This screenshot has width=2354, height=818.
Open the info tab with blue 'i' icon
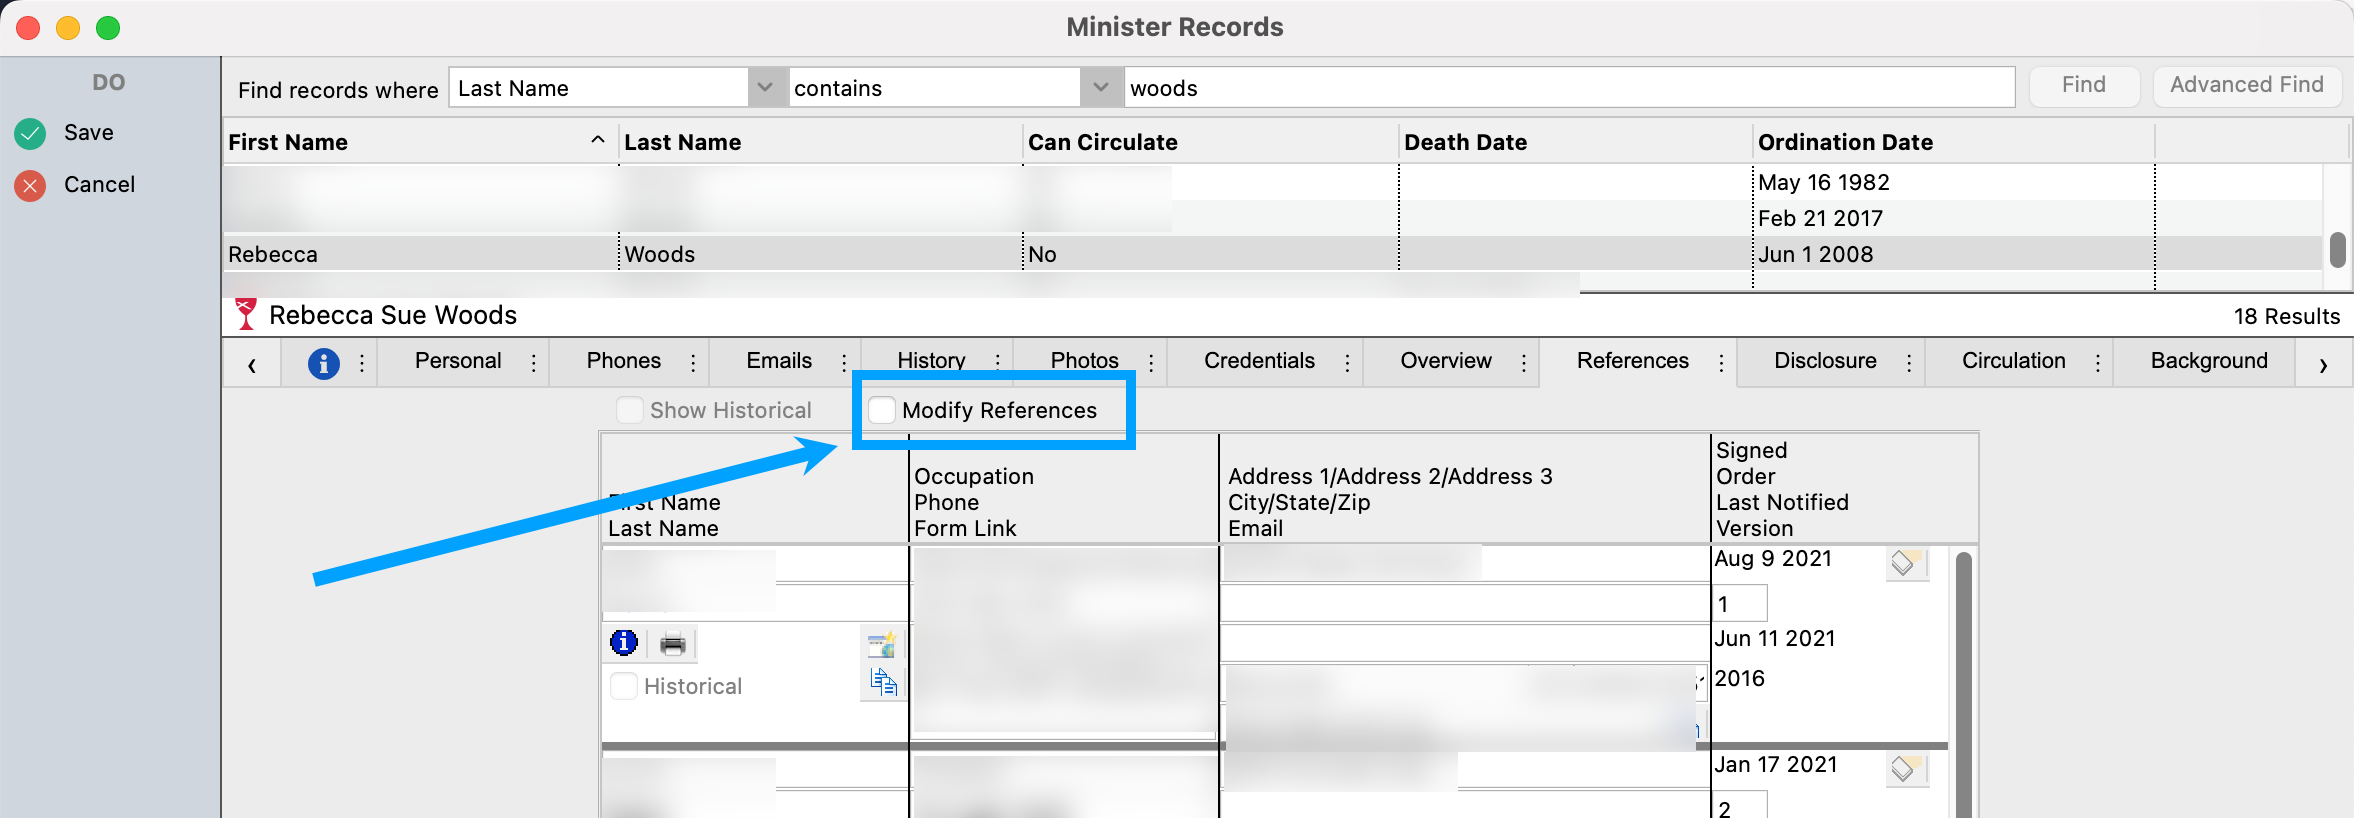click(323, 363)
